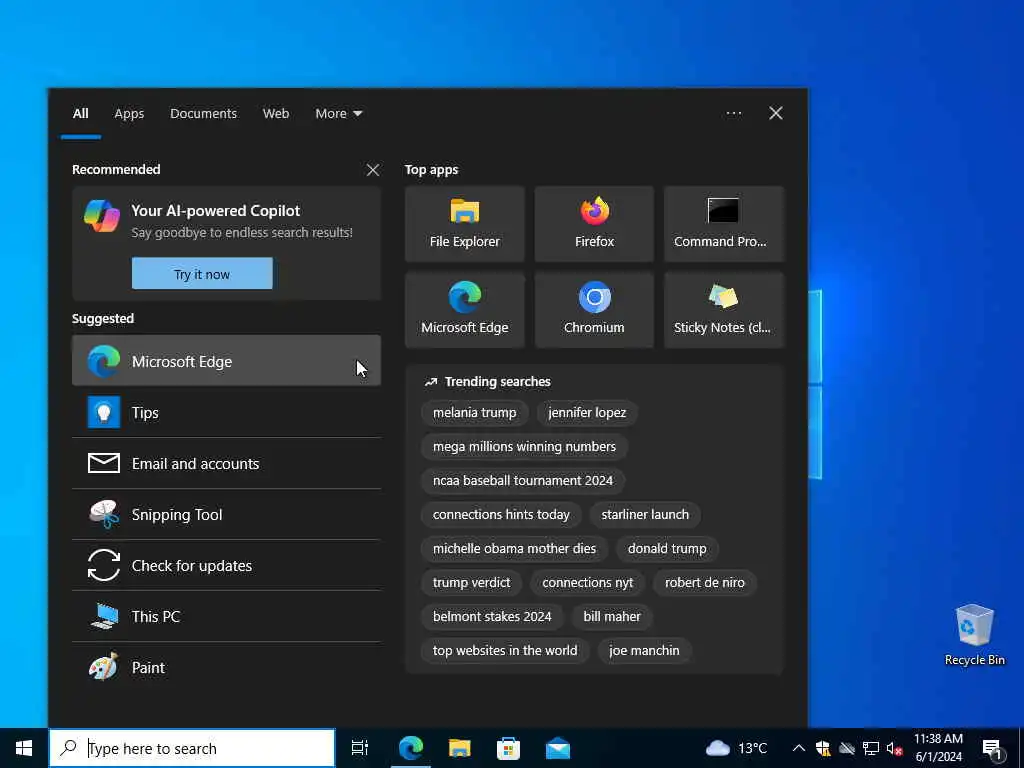
Task: Open the Recycle Bin on desktop
Action: click(974, 635)
